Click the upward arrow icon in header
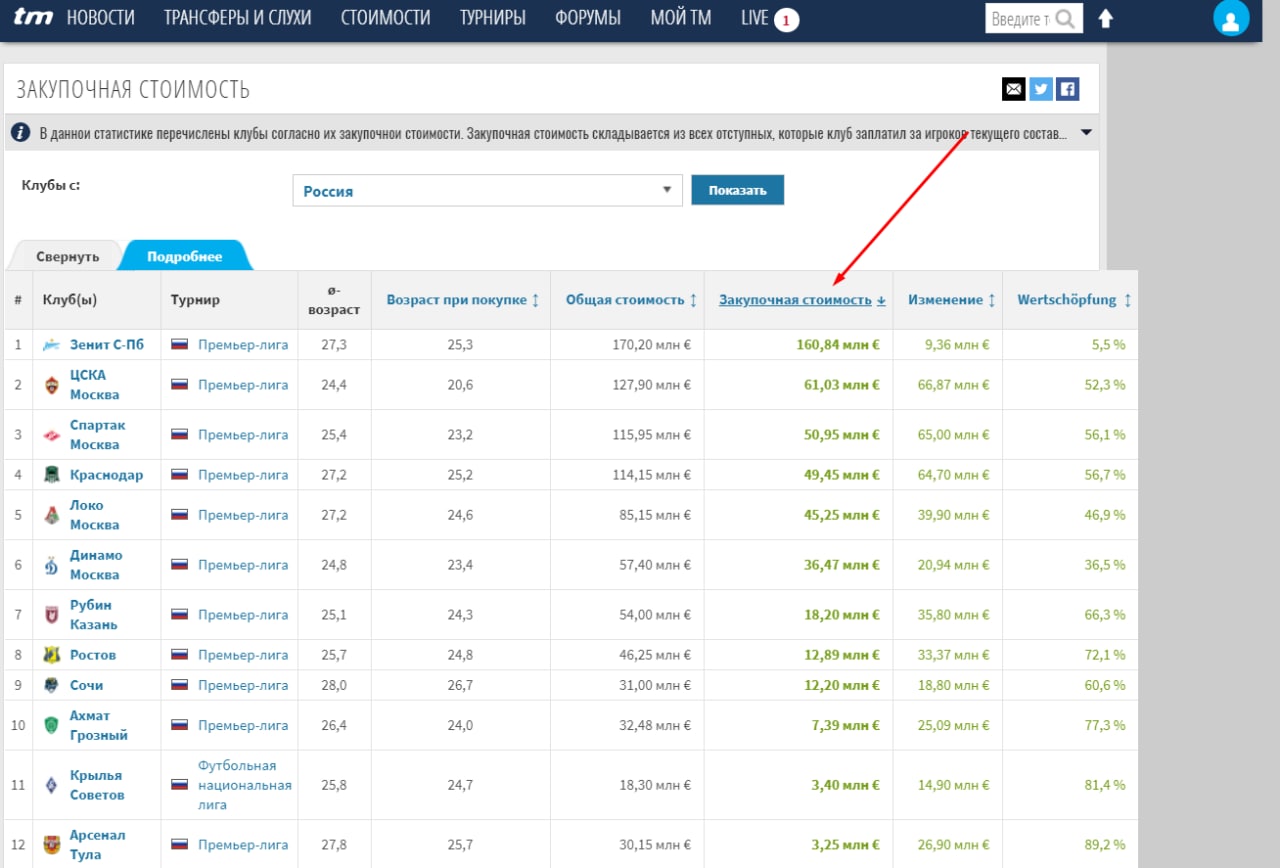This screenshot has width=1280, height=868. pos(1105,18)
